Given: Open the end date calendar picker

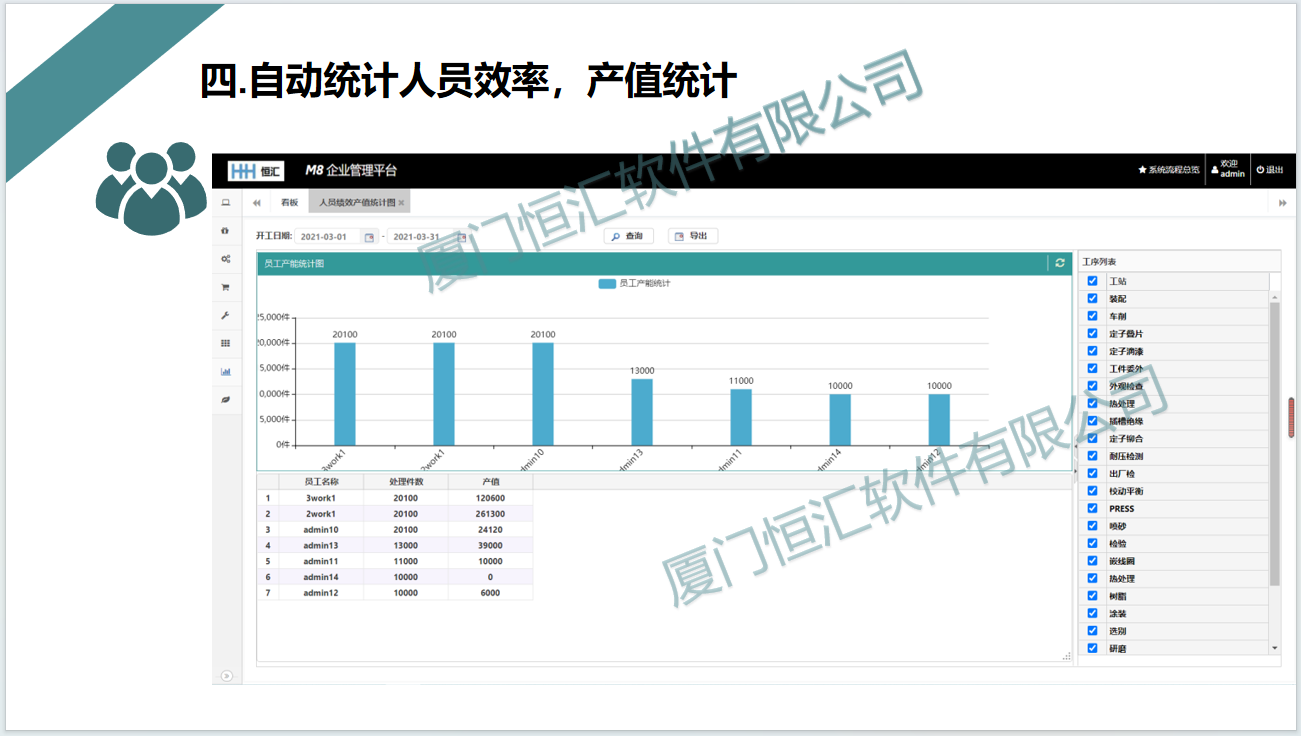Looking at the screenshot, I should 462,237.
